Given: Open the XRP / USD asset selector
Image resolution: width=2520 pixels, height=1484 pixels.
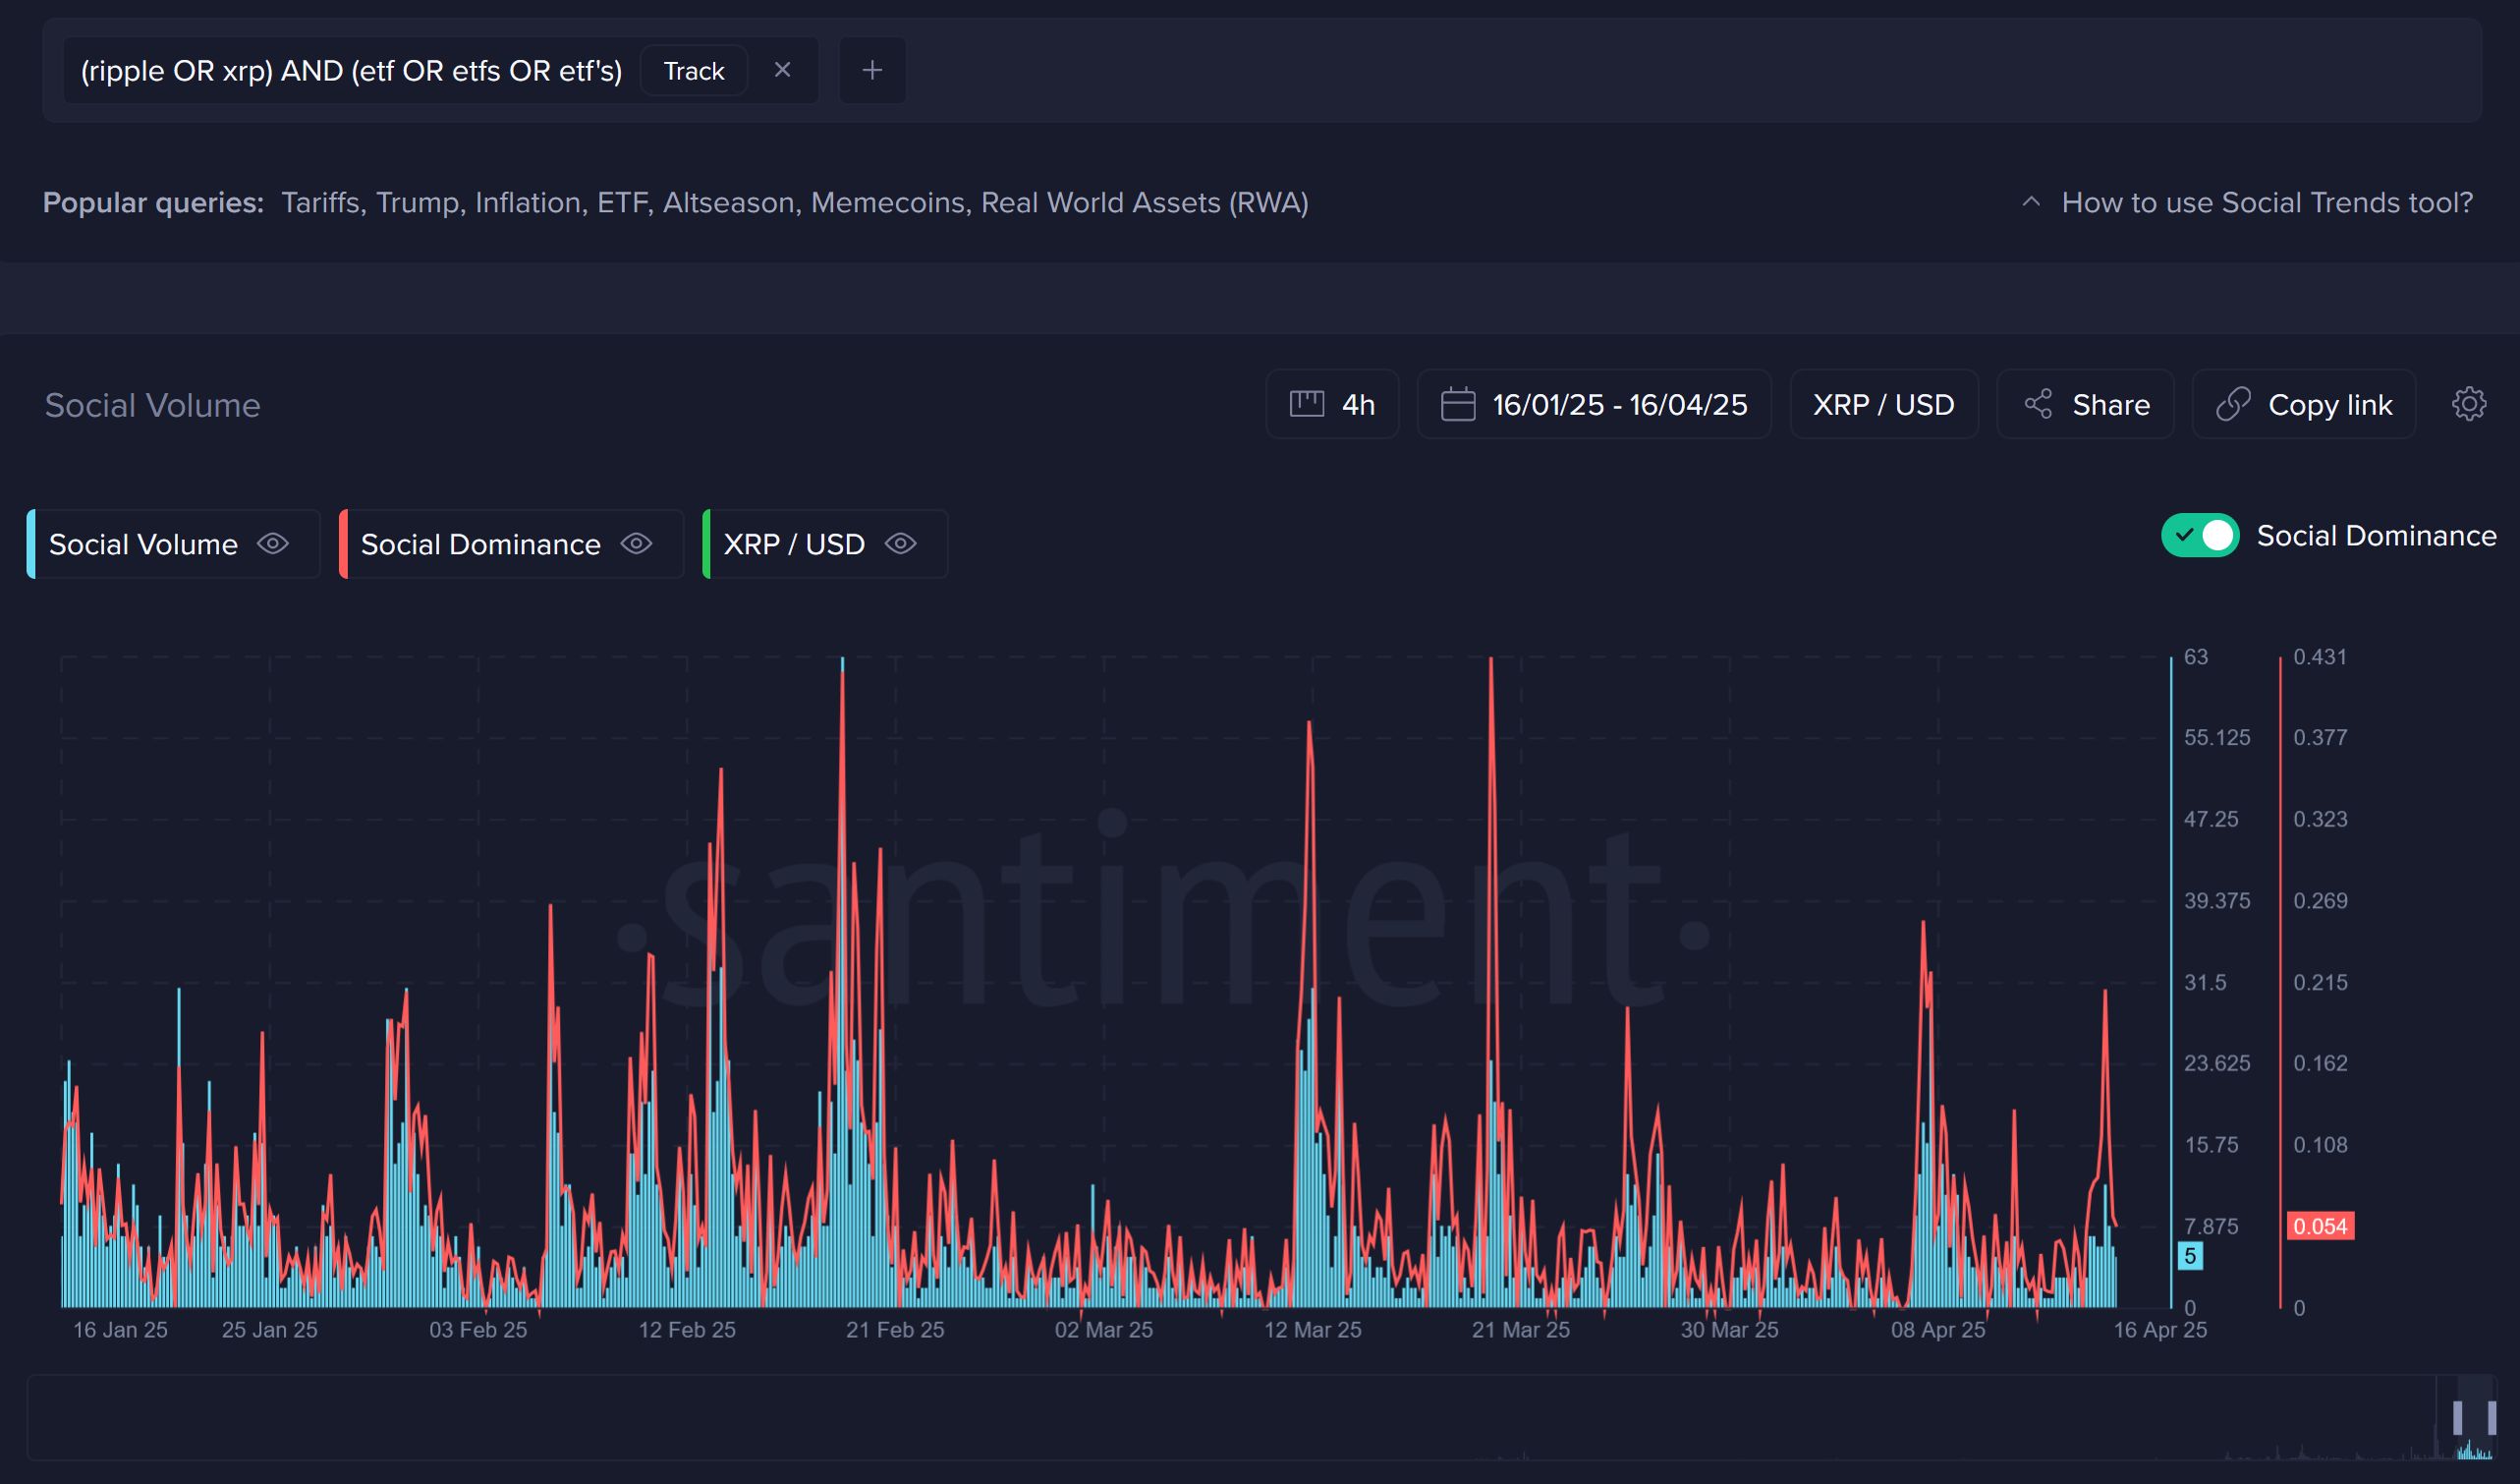Looking at the screenshot, I should pos(1883,404).
